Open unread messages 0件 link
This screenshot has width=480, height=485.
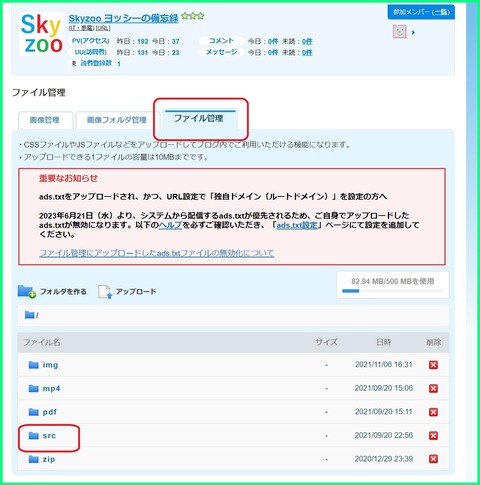(x=307, y=52)
